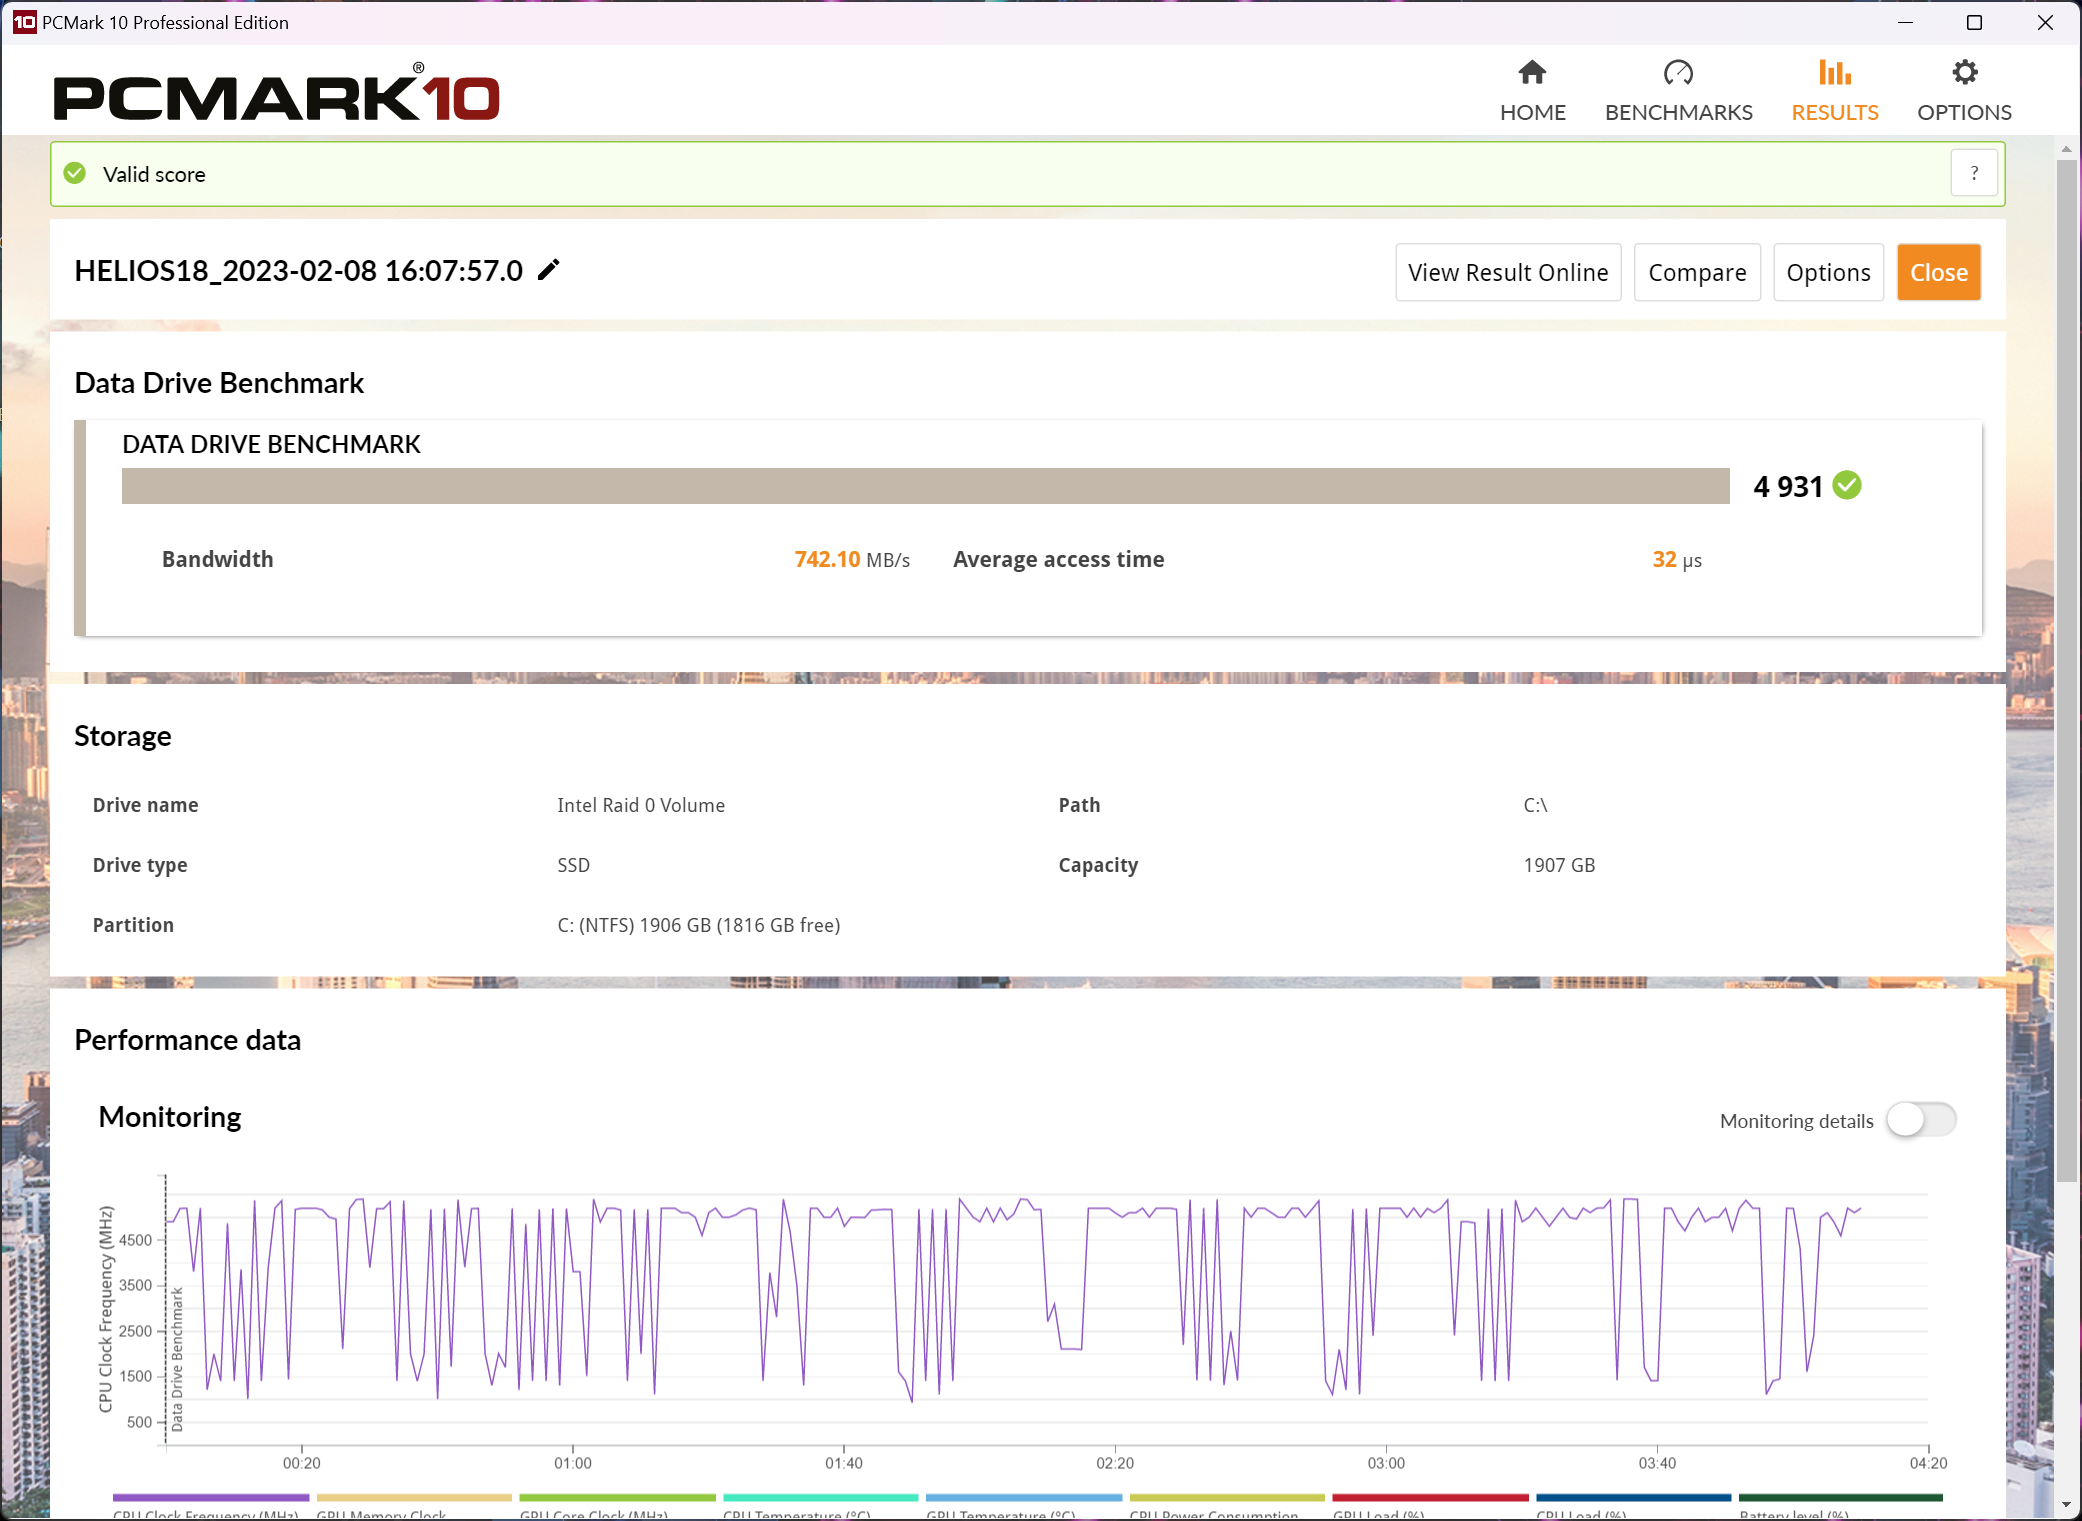Open the Benchmarks section
This screenshot has height=1521, width=2082.
point(1678,90)
